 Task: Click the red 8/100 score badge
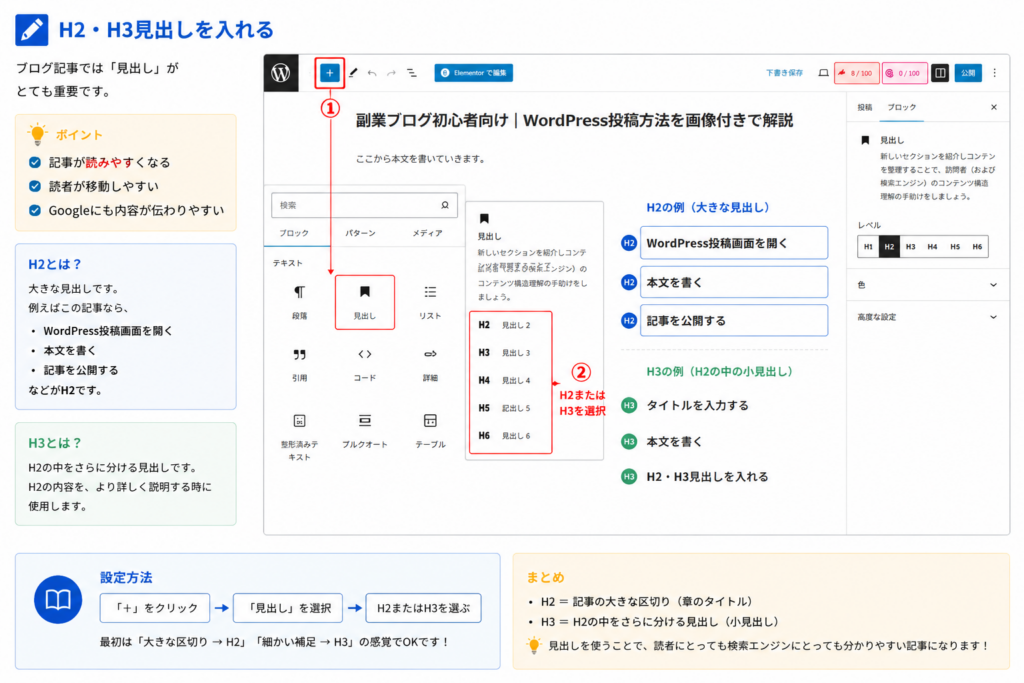pyautogui.click(x=857, y=73)
